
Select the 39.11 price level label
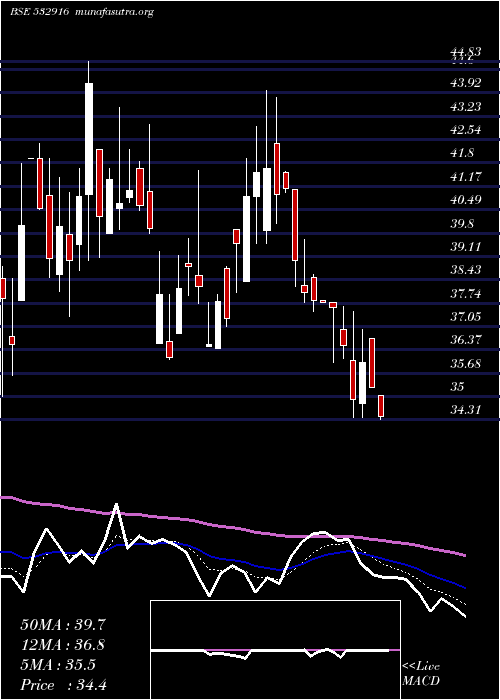(466, 246)
